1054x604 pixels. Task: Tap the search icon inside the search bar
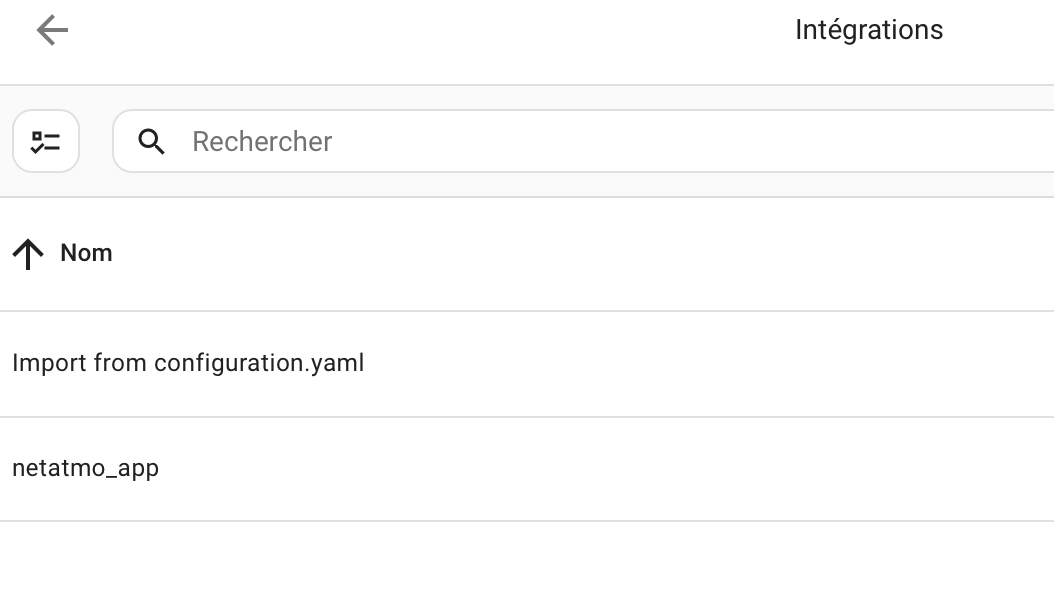pos(152,142)
